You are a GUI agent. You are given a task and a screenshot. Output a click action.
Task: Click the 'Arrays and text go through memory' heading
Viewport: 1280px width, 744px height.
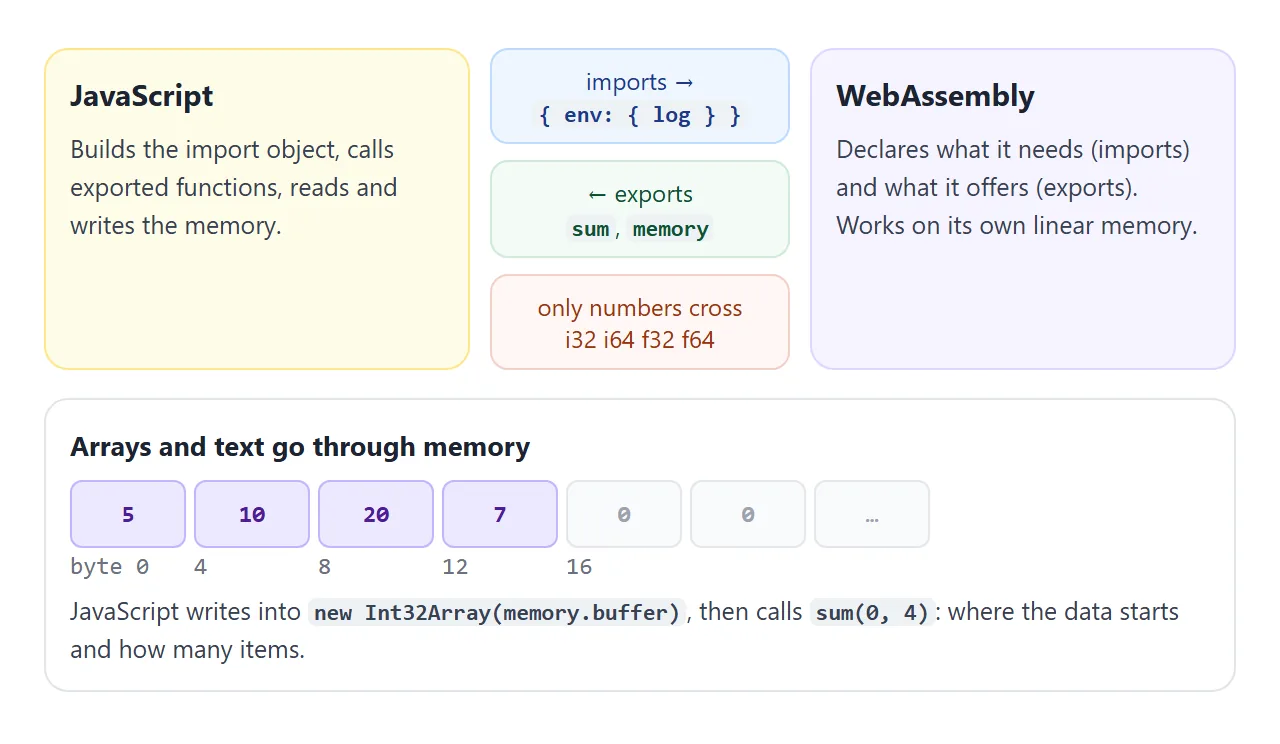[x=300, y=447]
